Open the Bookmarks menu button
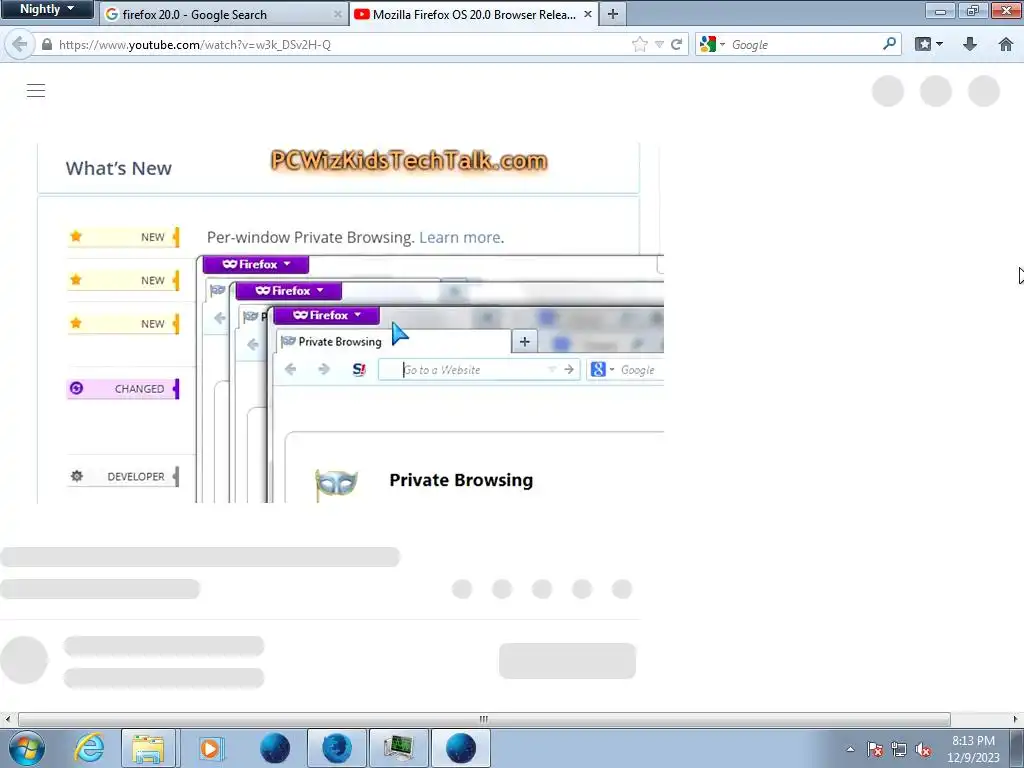This screenshot has height=768, width=1024. click(x=929, y=44)
